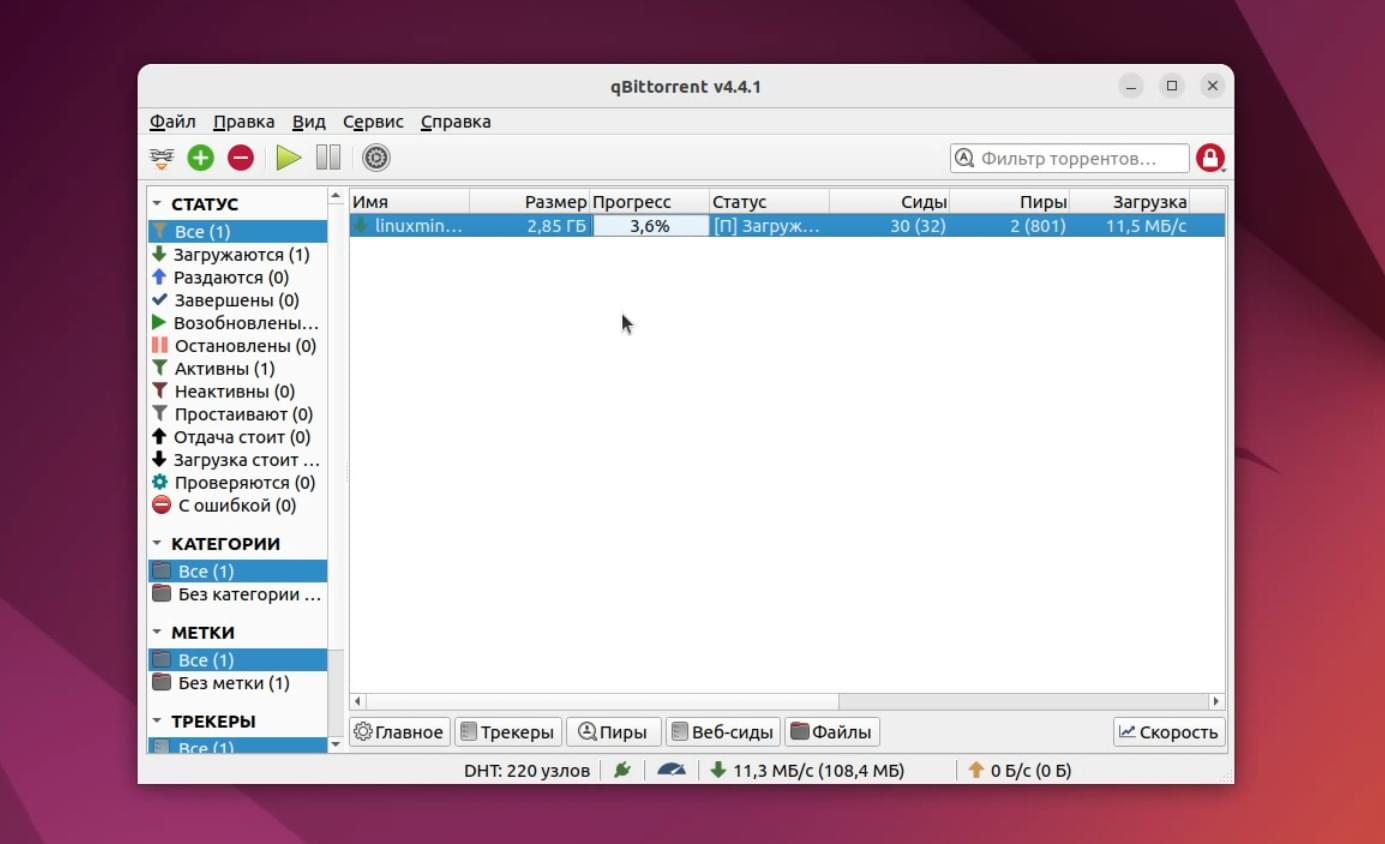Filter by Простаивают (0)
This screenshot has height=844, width=1385.
[x=238, y=414]
